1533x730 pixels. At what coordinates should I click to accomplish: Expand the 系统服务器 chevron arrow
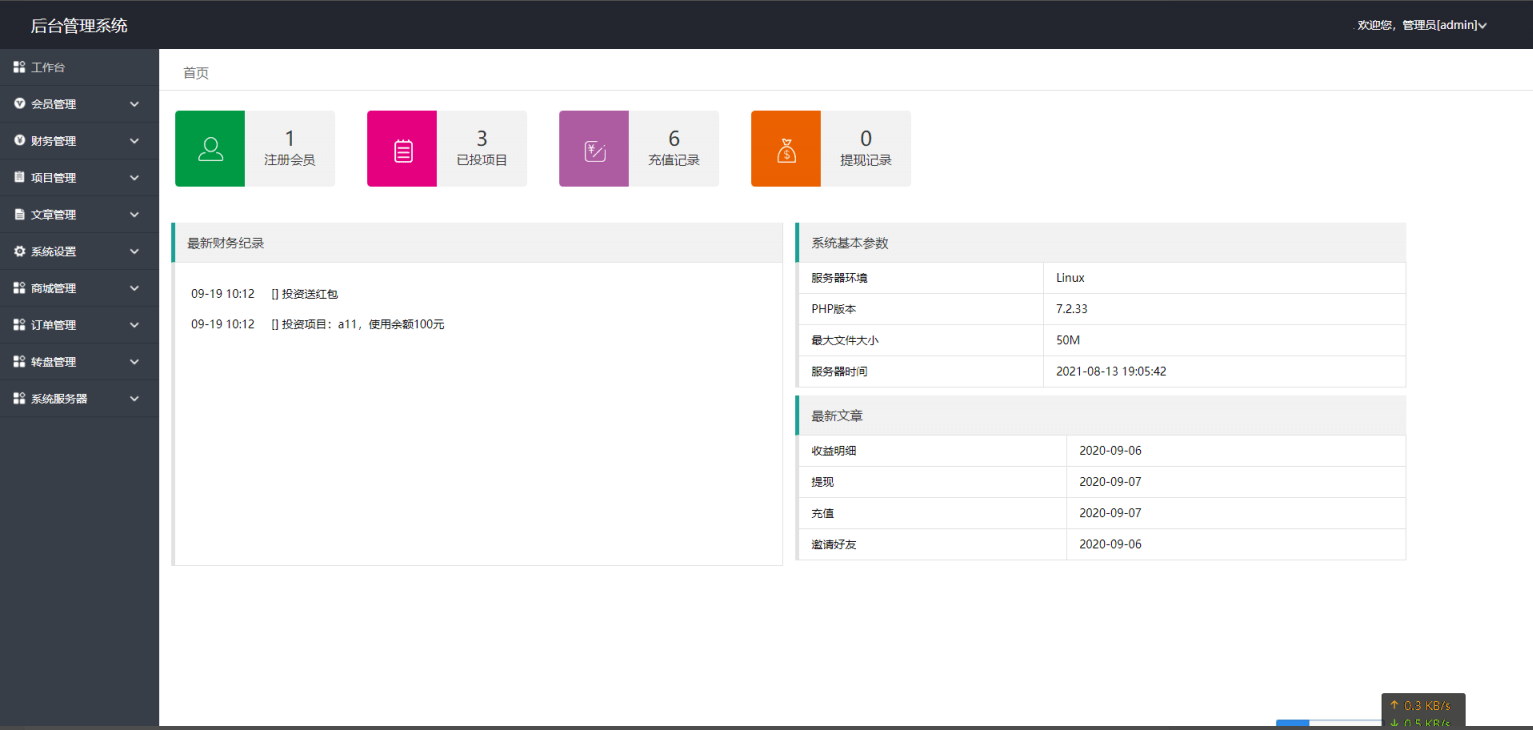[135, 399]
